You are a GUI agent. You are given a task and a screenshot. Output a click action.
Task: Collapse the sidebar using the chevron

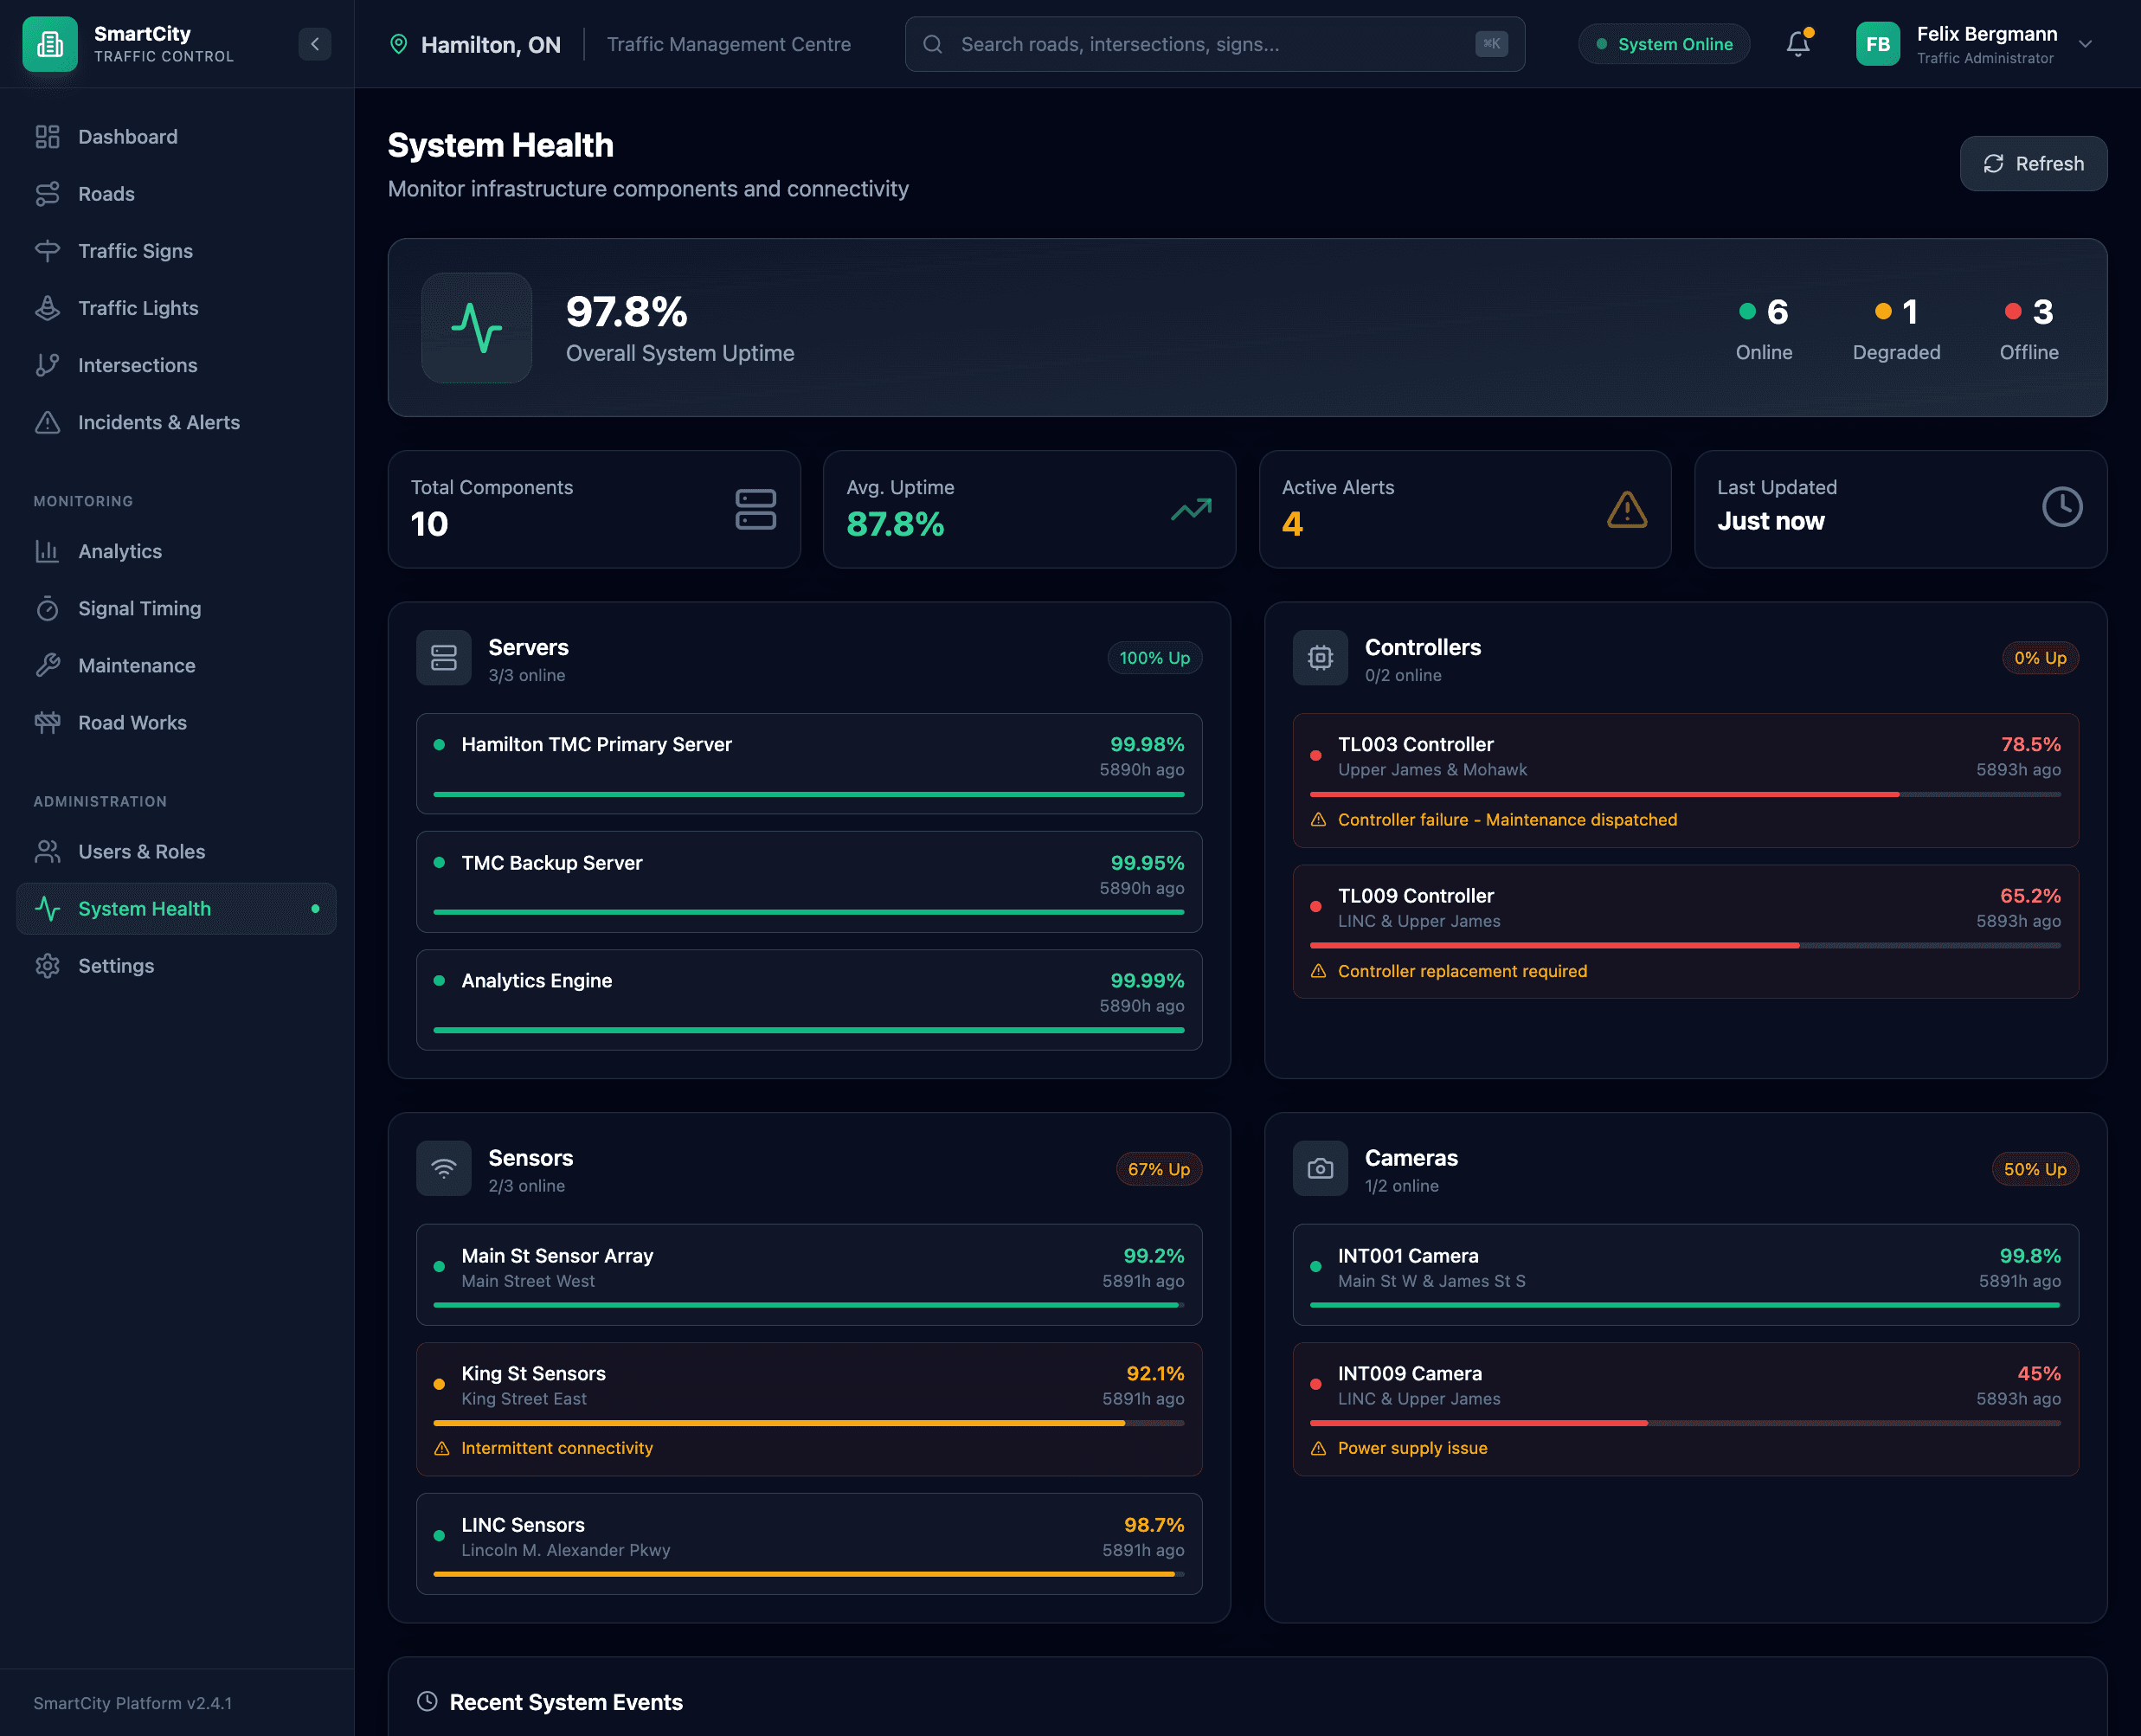click(315, 44)
